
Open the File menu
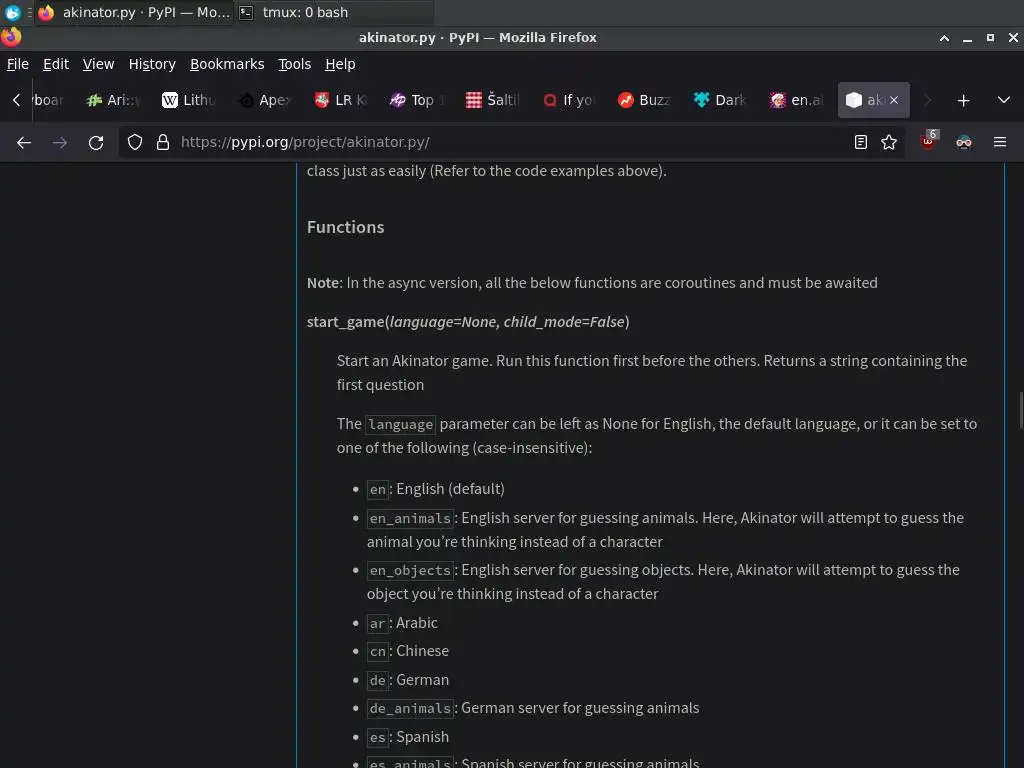pos(18,64)
